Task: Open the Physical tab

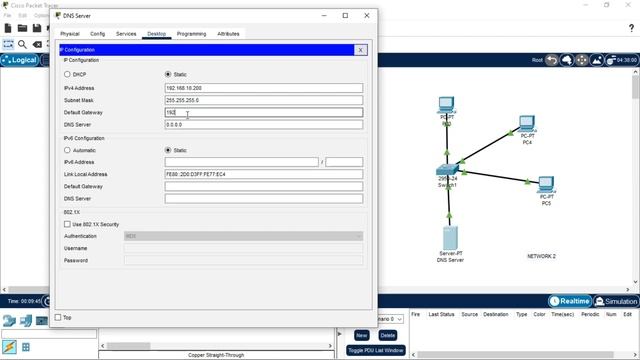Action: click(x=70, y=34)
